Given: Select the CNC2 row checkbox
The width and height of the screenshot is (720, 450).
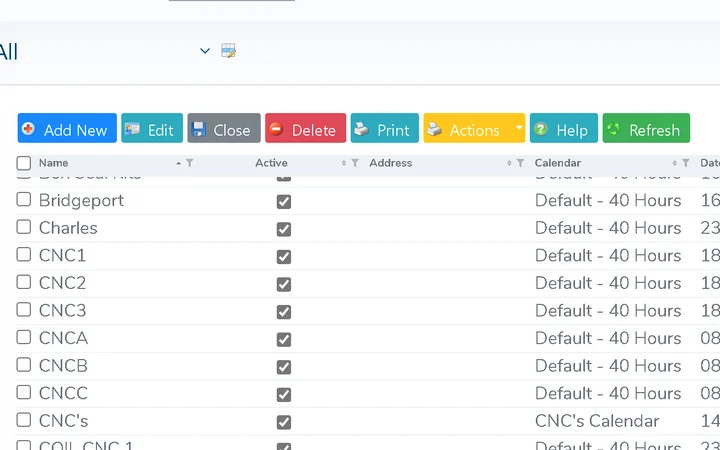Looking at the screenshot, I should (24, 282).
